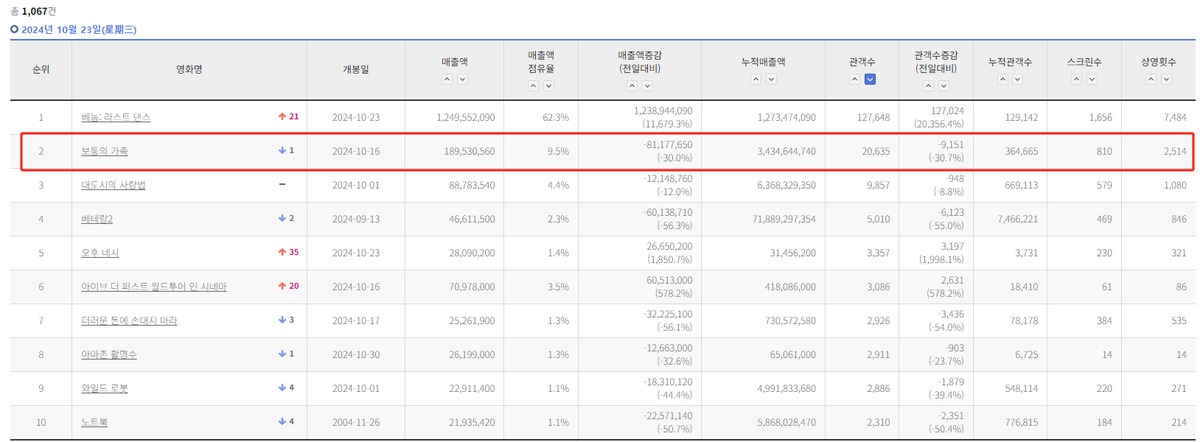The width and height of the screenshot is (1200, 442).
Task: Sort 상영횟수 column descending
Action: pos(1167,79)
